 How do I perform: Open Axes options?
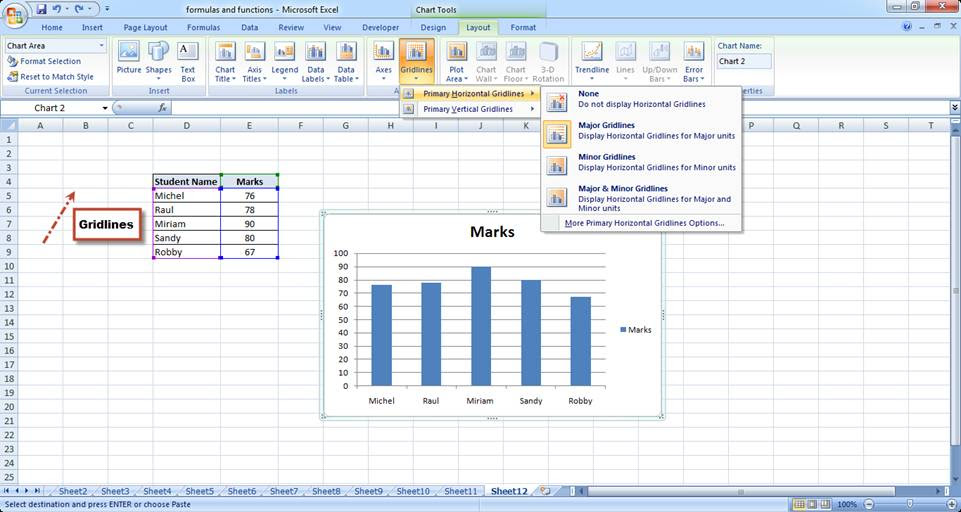coord(384,61)
